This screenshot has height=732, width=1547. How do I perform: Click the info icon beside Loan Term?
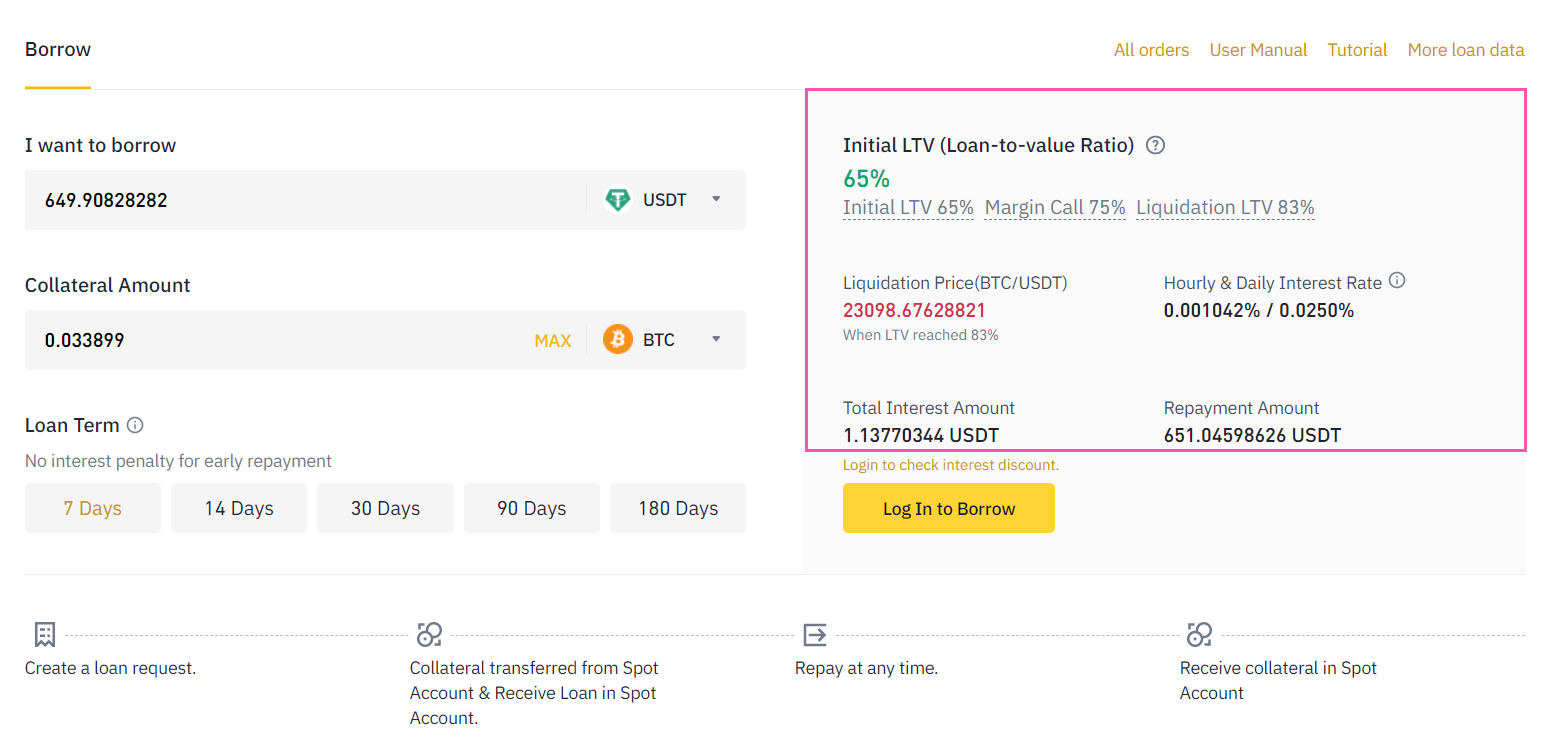[x=135, y=425]
